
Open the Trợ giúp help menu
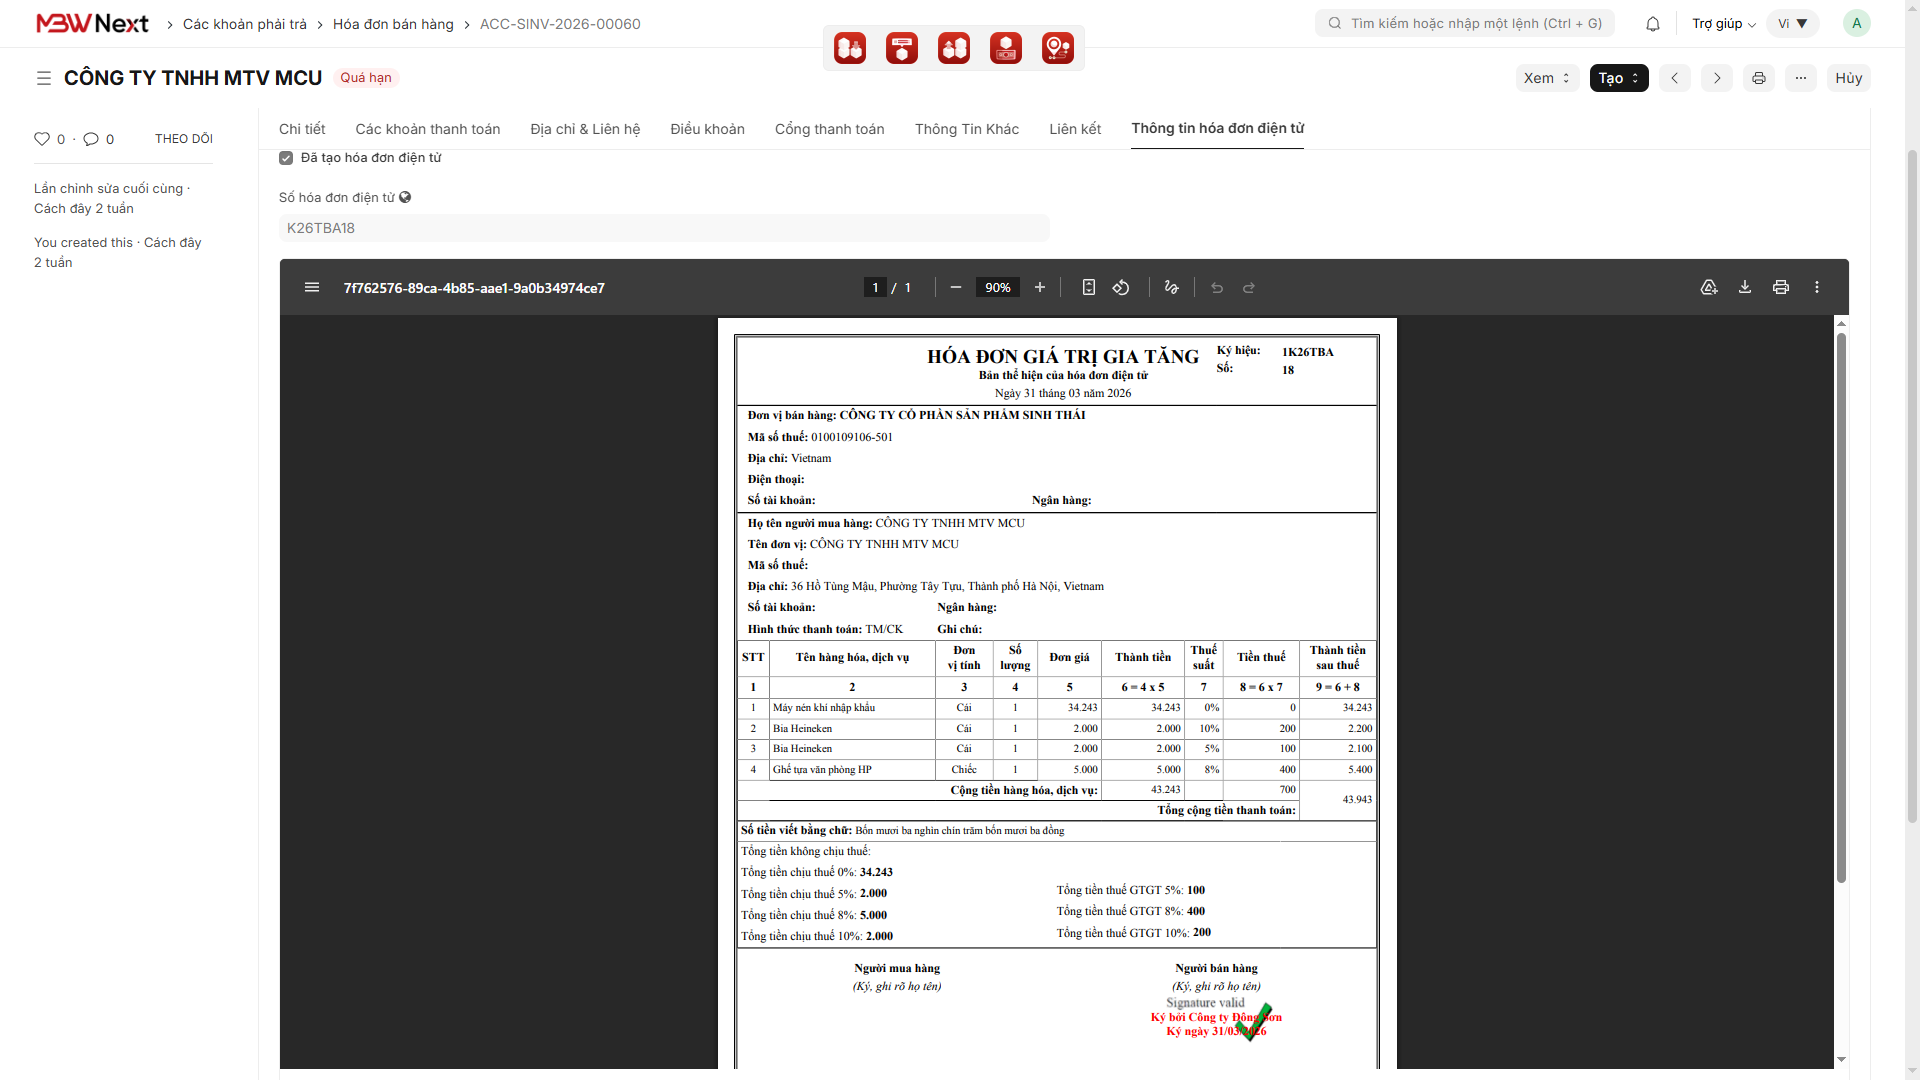pos(1723,24)
